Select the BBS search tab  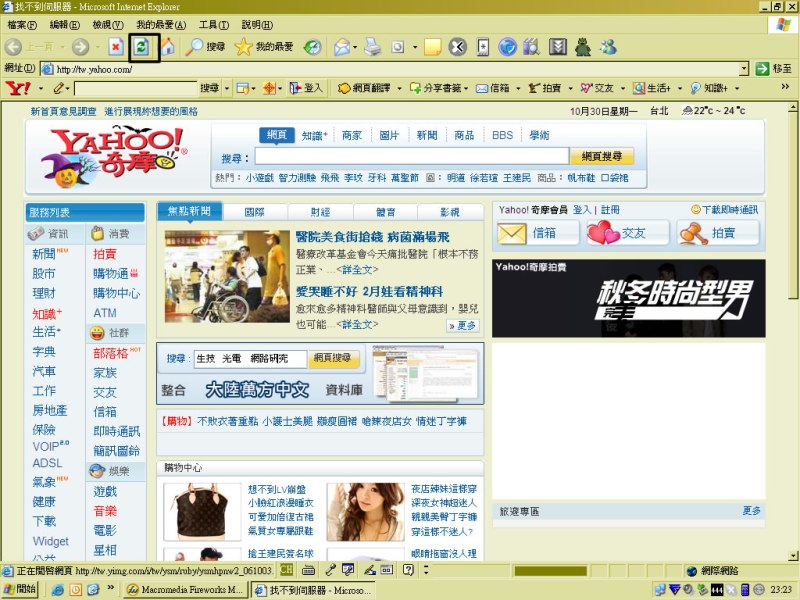click(503, 135)
